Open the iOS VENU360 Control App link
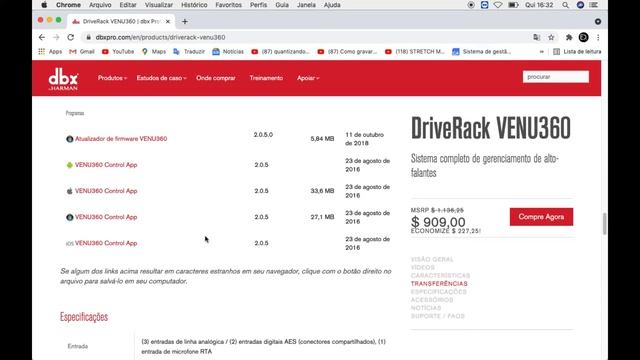This screenshot has height=360, width=640. point(106,243)
